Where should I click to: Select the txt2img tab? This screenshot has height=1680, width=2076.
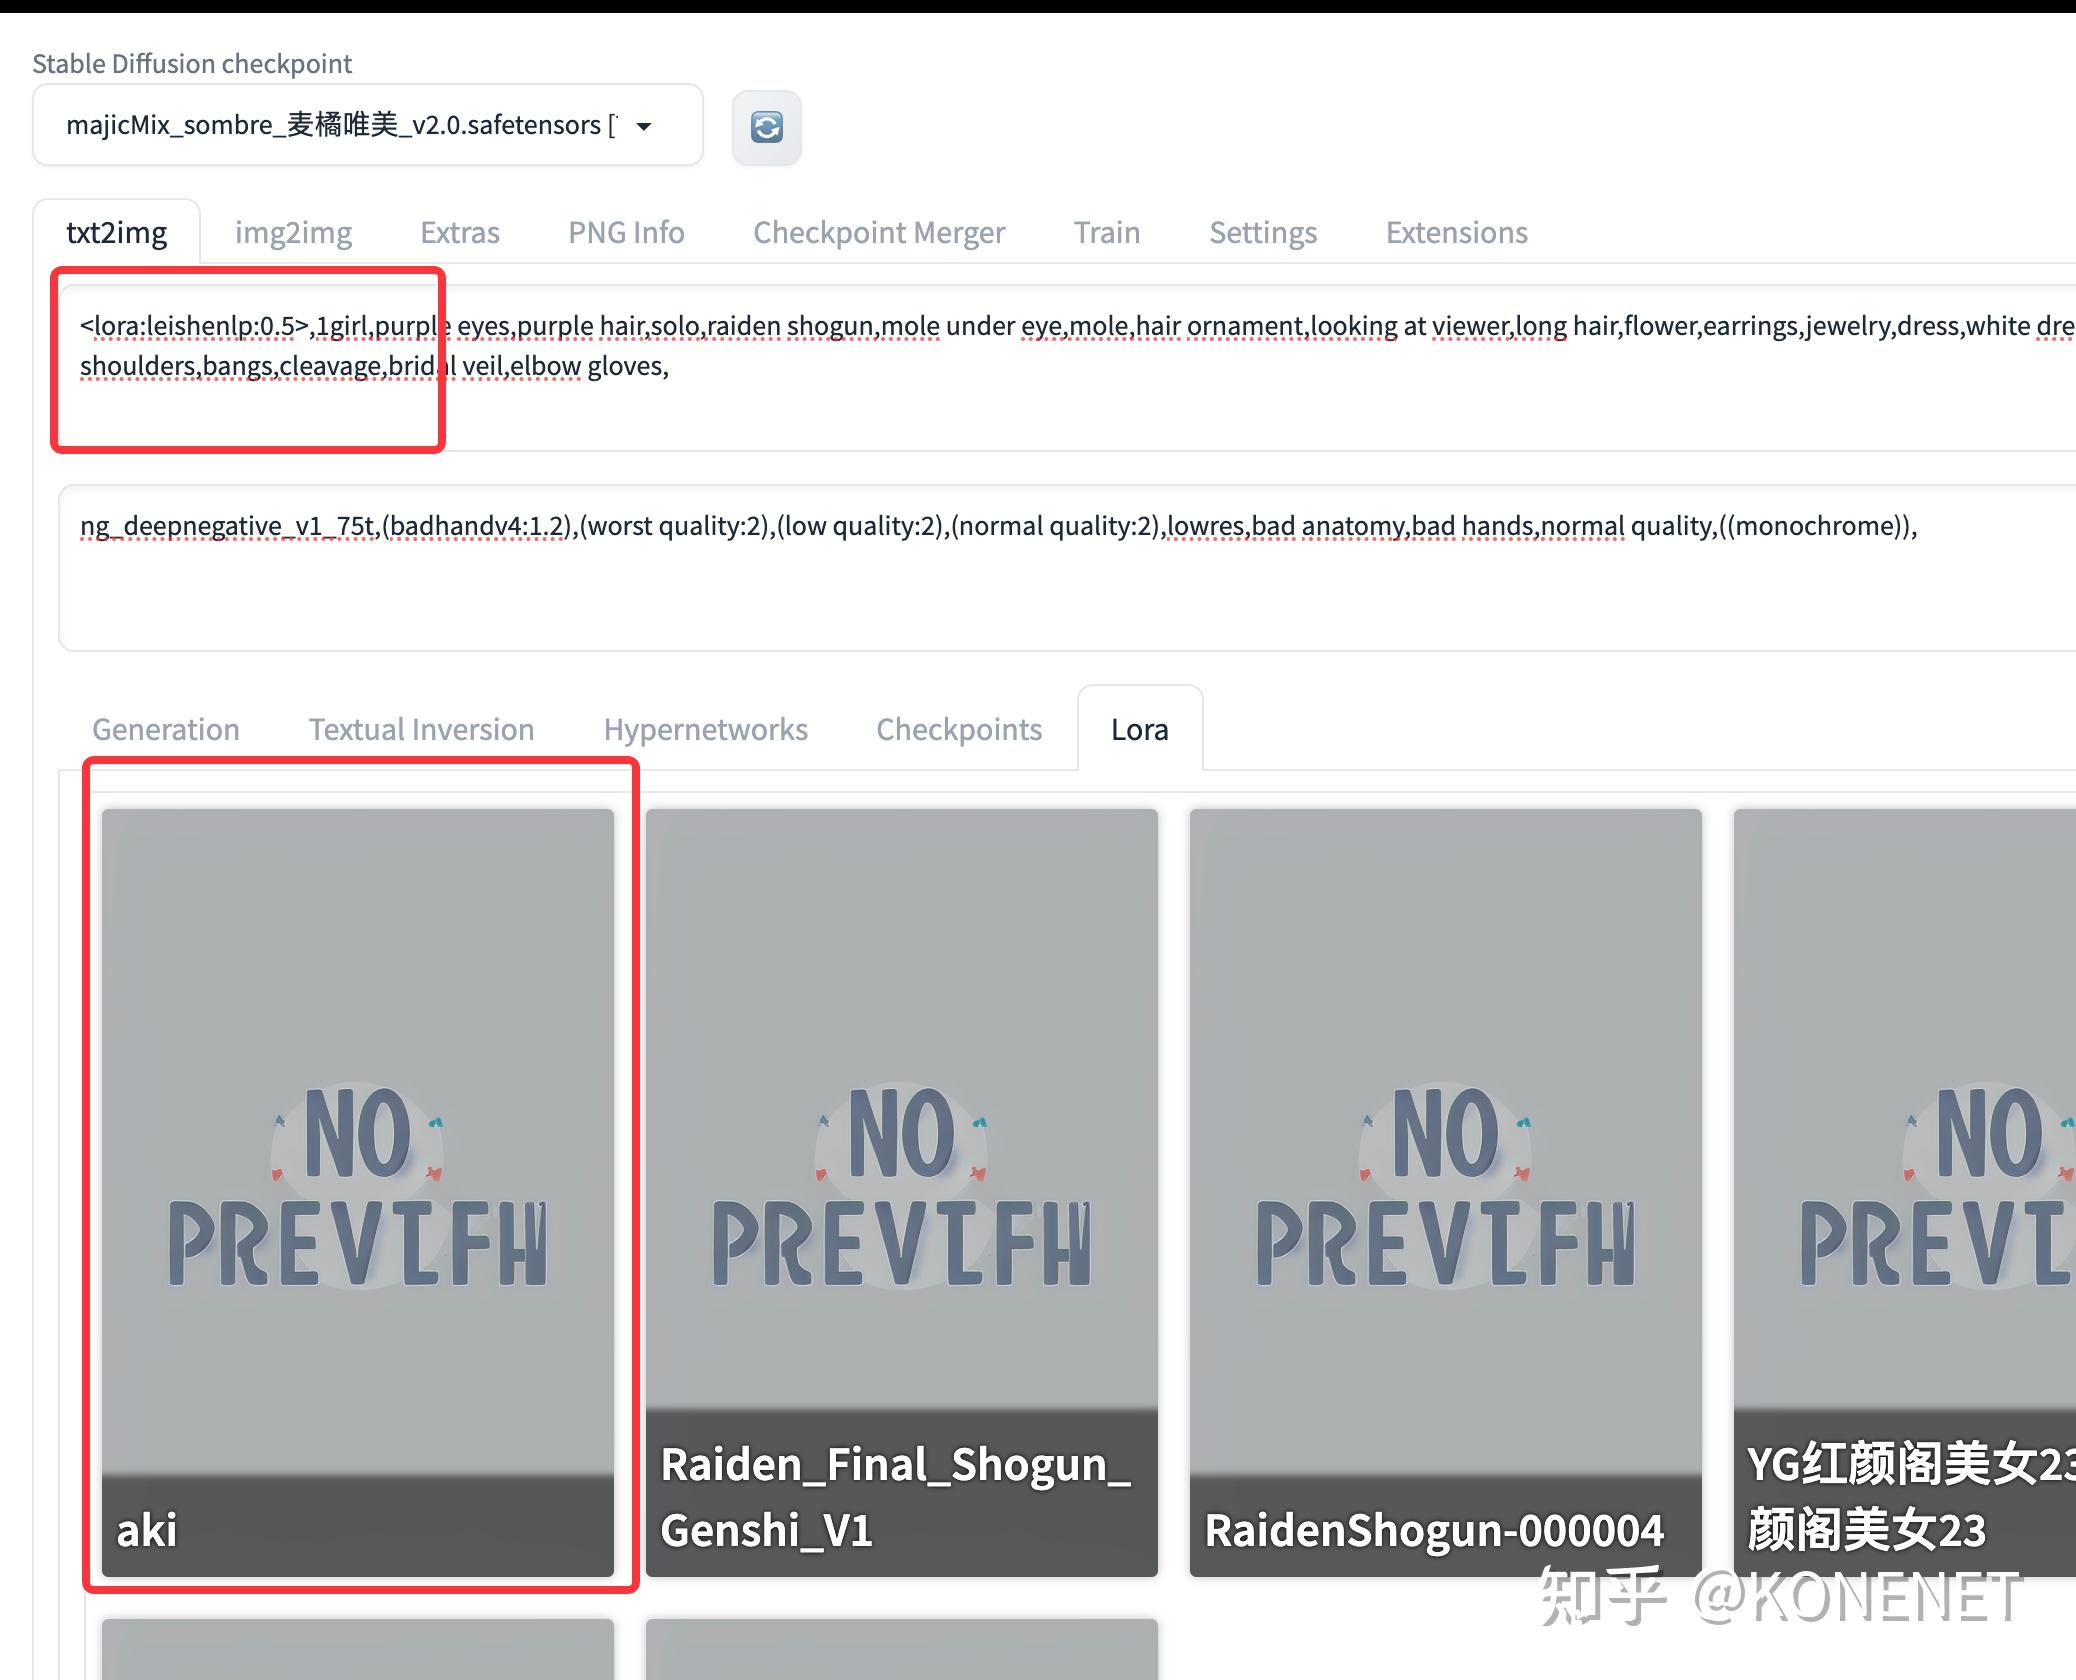[x=116, y=232]
